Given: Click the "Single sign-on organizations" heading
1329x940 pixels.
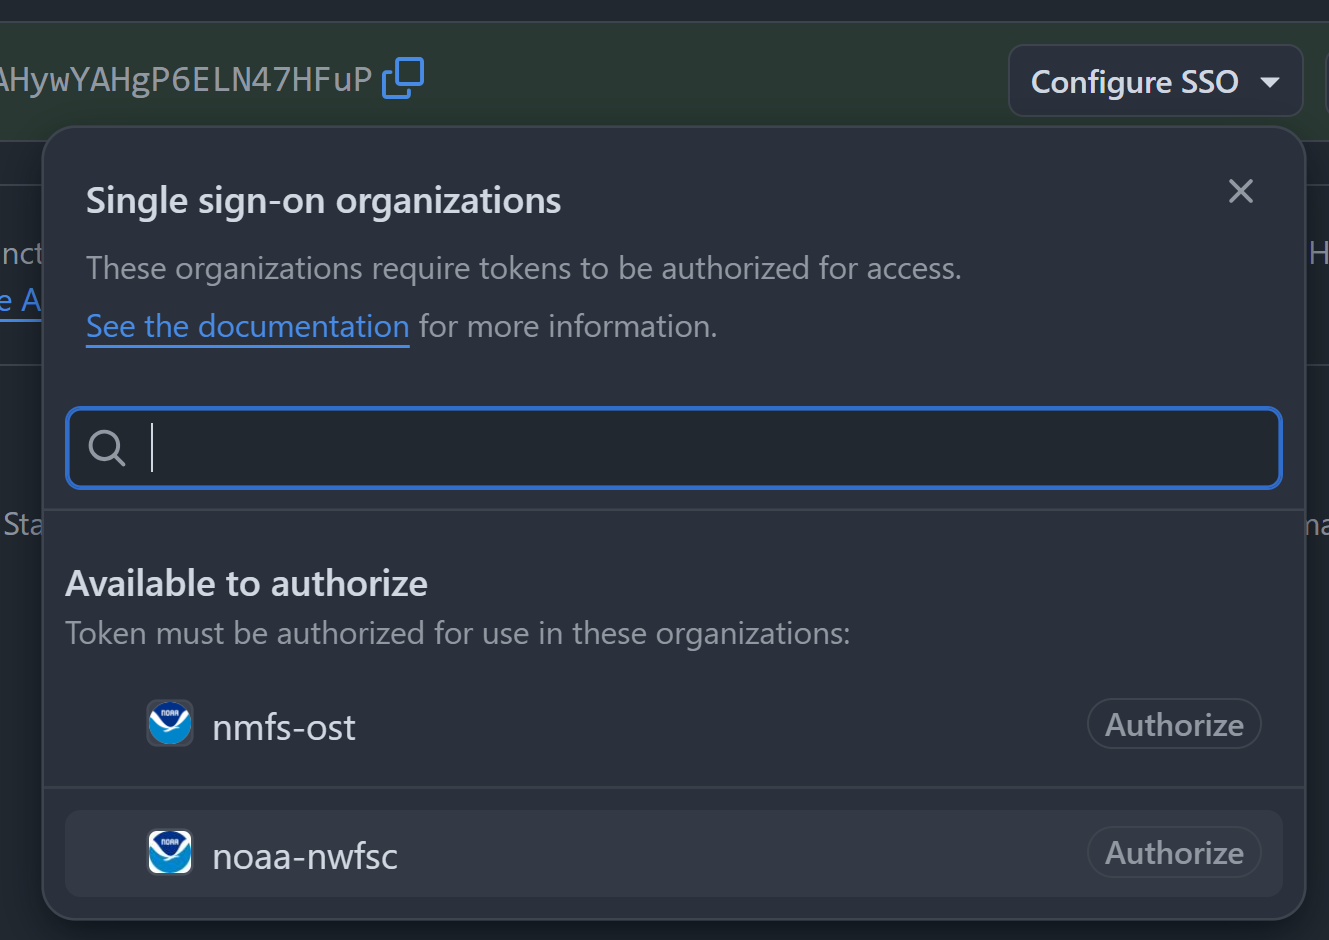Looking at the screenshot, I should point(323,201).
